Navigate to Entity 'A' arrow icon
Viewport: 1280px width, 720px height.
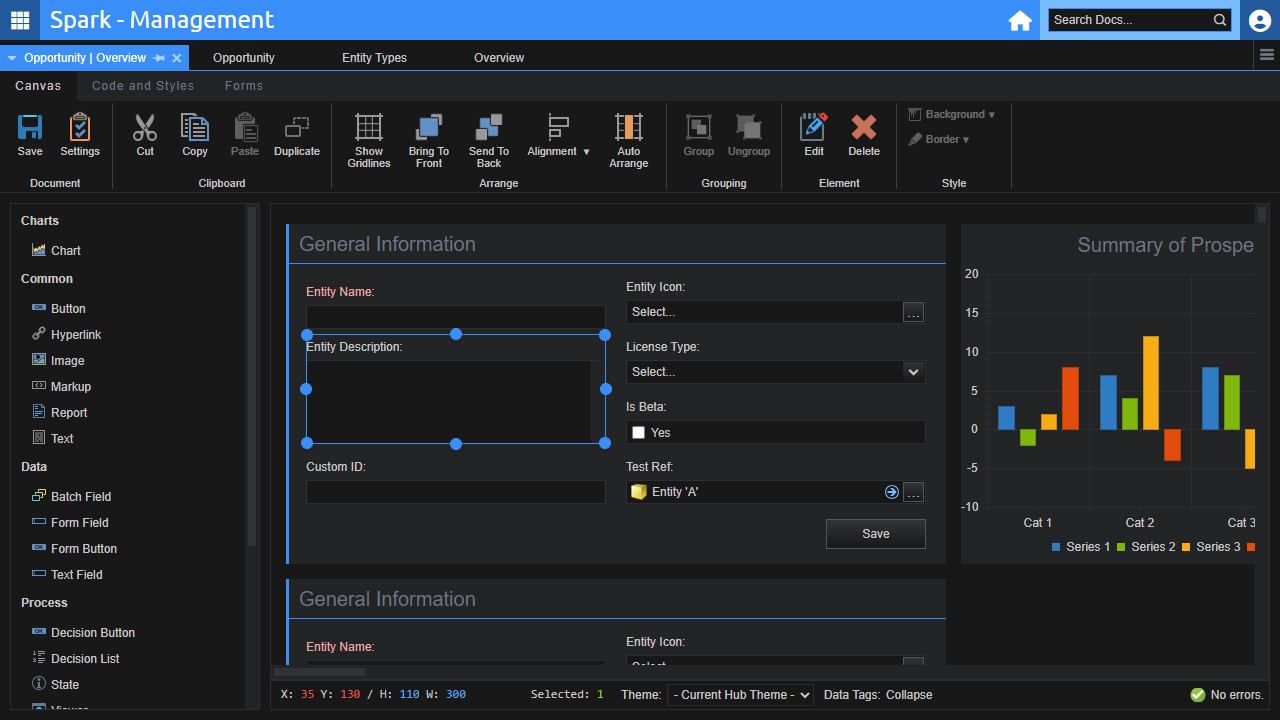(891, 492)
